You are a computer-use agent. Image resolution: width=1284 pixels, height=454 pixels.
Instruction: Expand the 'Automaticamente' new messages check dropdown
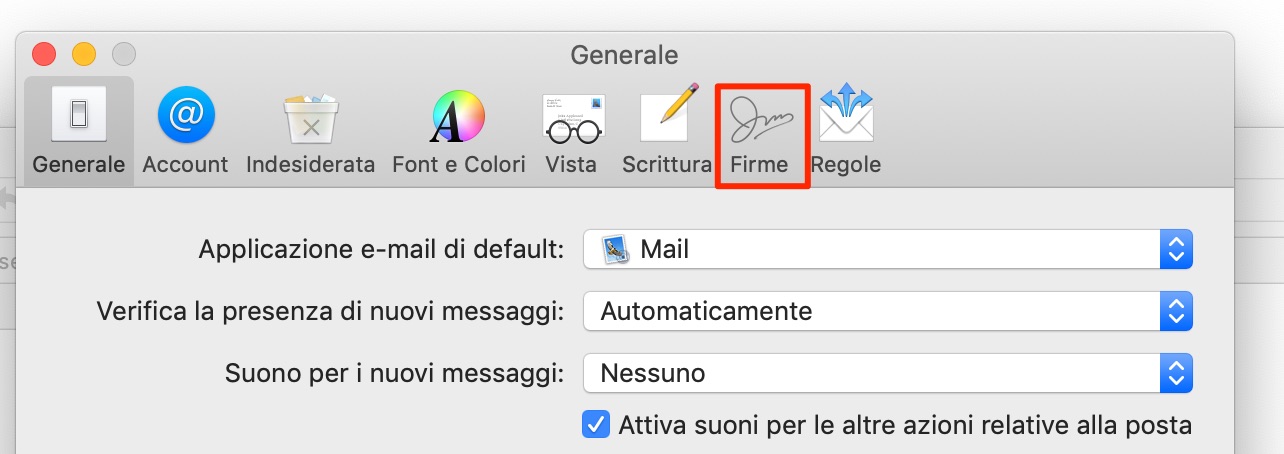click(888, 311)
